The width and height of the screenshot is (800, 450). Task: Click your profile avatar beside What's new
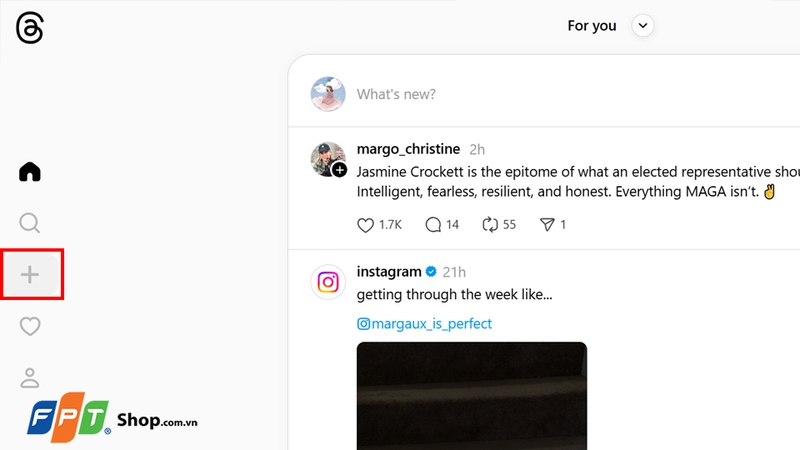(328, 94)
